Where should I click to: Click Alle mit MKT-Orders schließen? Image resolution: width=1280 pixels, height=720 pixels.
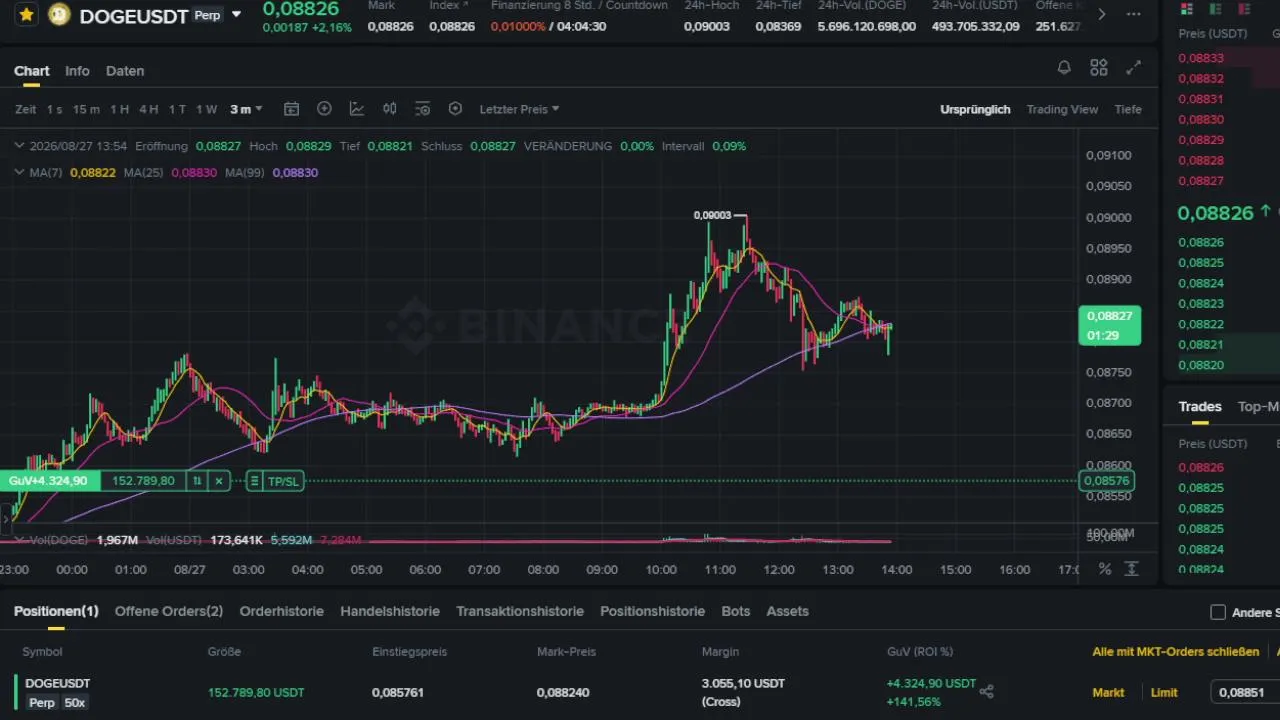coord(1176,651)
